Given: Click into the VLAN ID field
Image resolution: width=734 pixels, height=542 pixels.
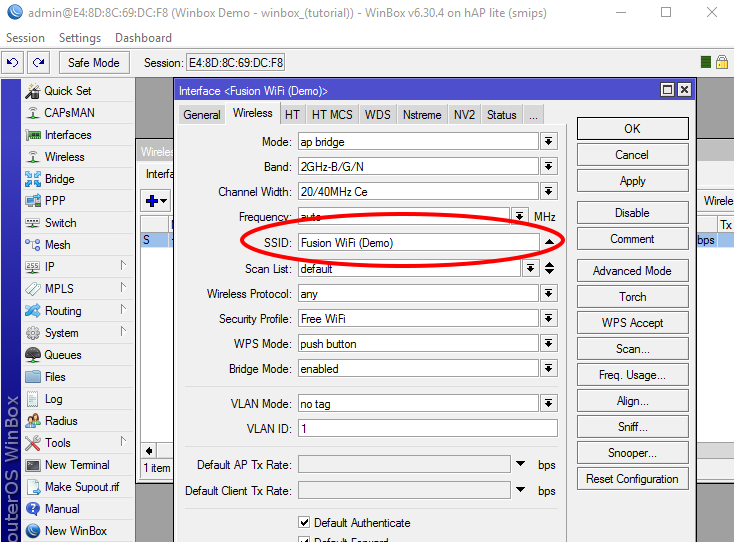Looking at the screenshot, I should click(x=428, y=428).
